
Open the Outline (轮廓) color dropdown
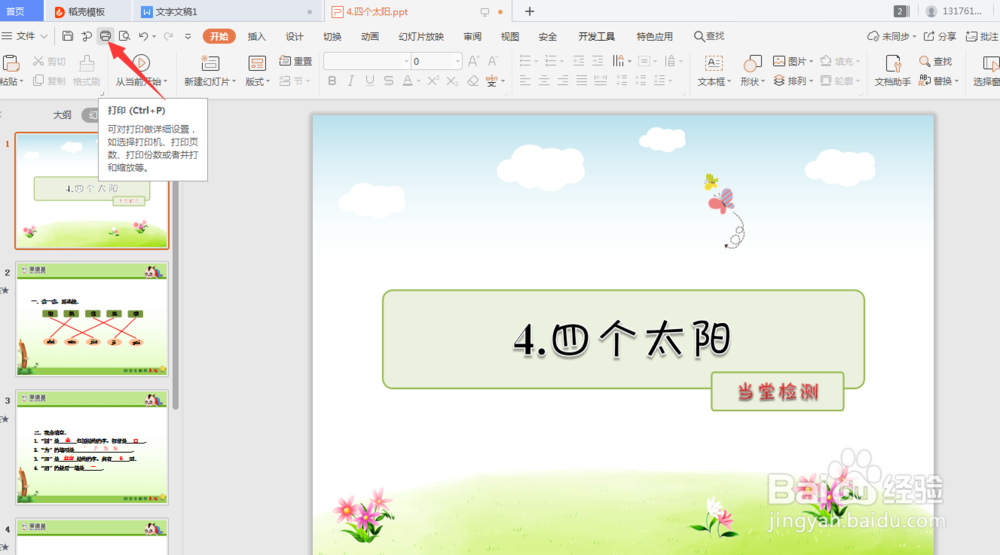(x=839, y=81)
